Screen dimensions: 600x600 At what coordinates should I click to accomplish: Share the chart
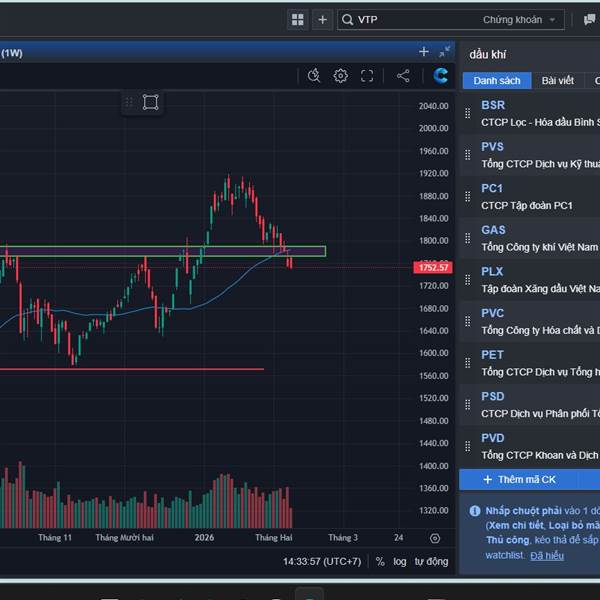pyautogui.click(x=403, y=75)
